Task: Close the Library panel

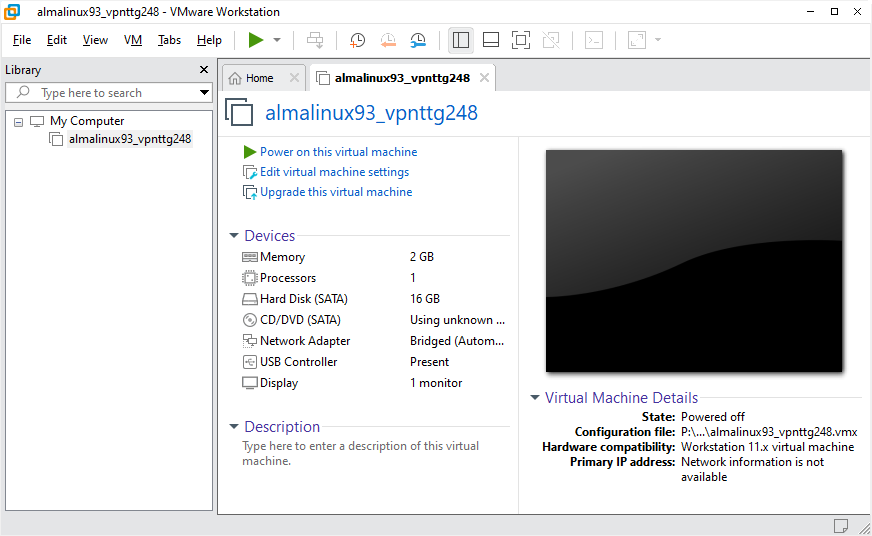Action: [204, 70]
